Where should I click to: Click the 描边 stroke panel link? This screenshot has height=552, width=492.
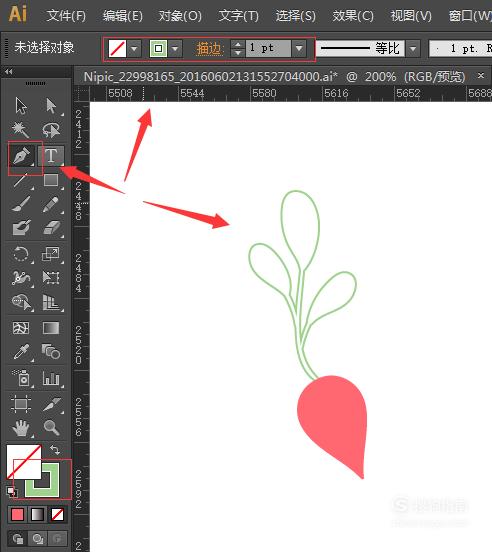pos(210,49)
